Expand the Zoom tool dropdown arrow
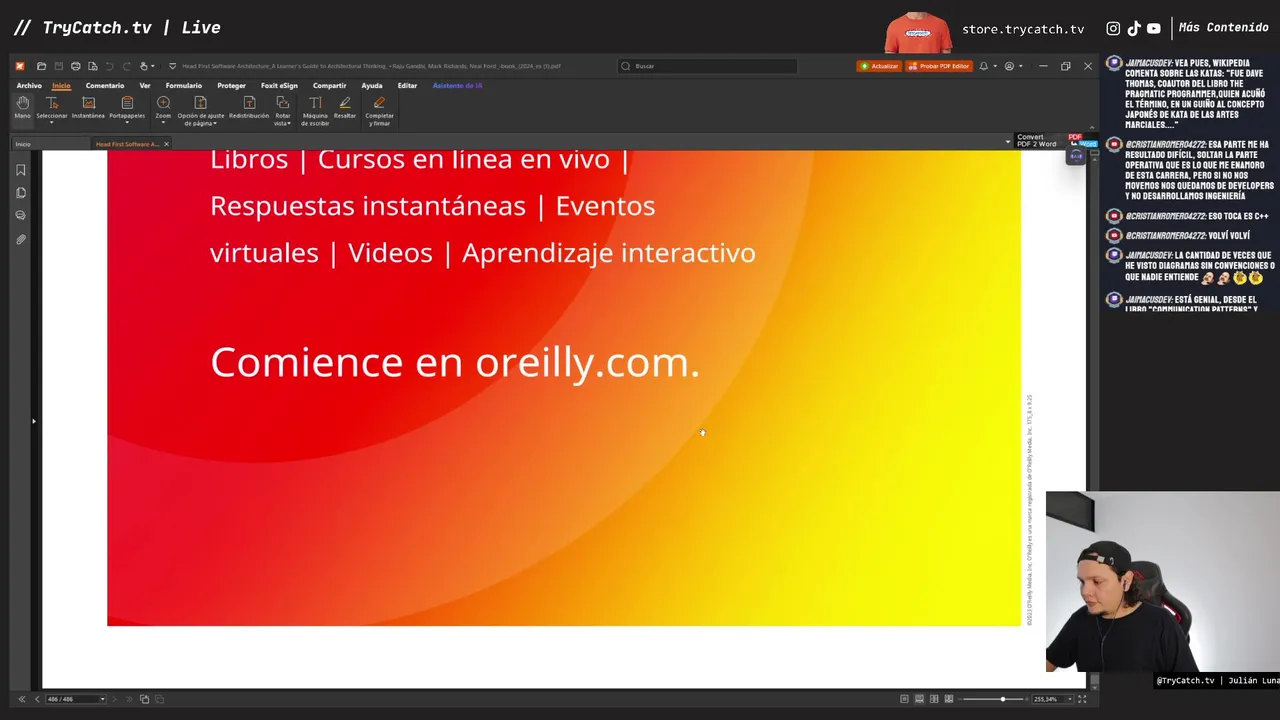The height and width of the screenshot is (720, 1280). (163, 122)
